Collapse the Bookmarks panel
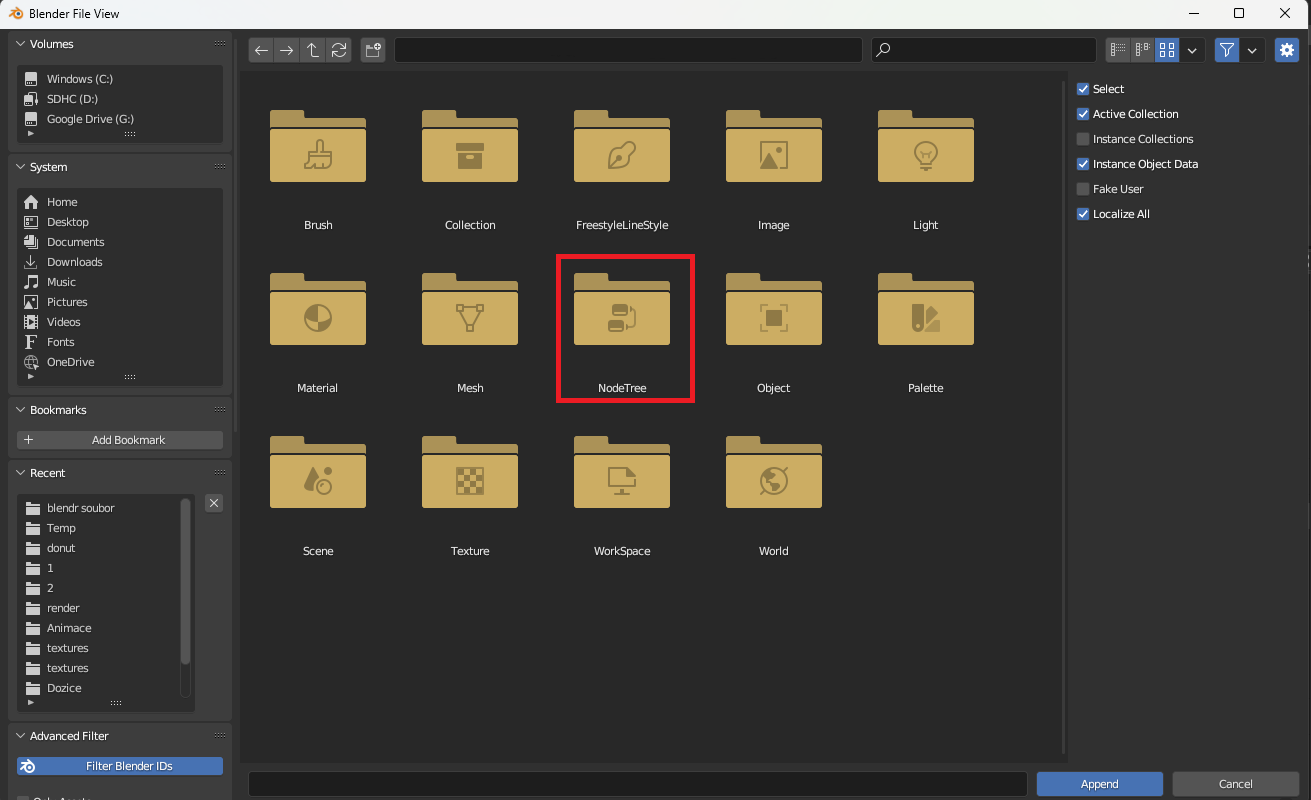1311x800 pixels. (x=22, y=410)
